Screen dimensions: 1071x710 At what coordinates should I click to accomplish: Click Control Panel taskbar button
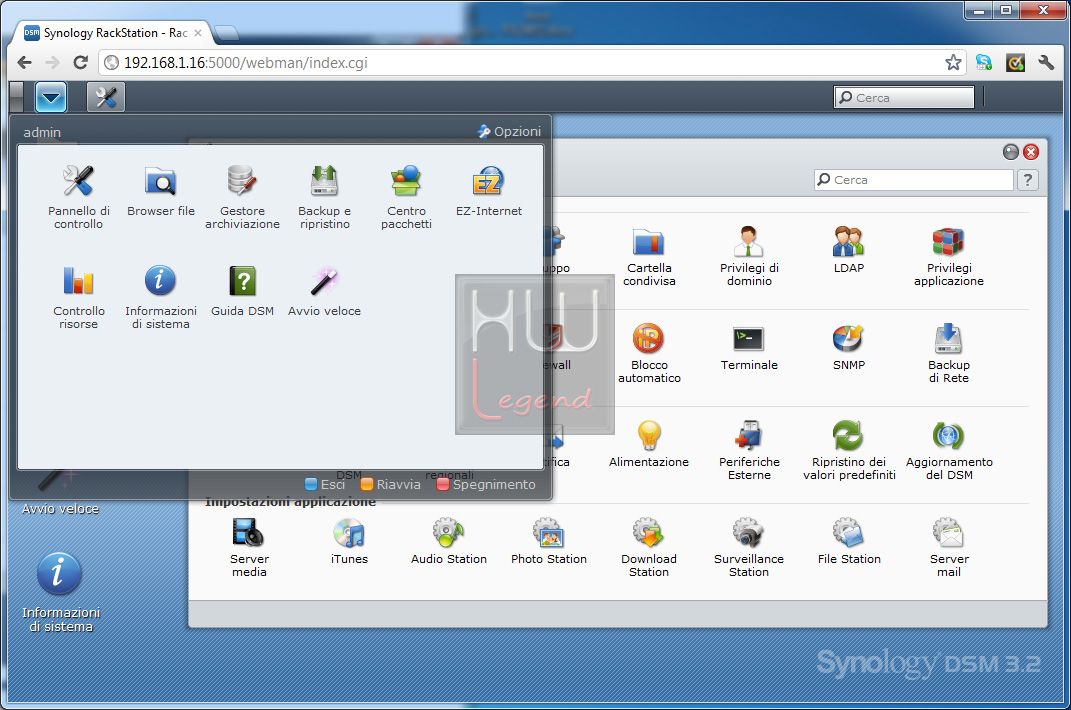pyautogui.click(x=106, y=97)
